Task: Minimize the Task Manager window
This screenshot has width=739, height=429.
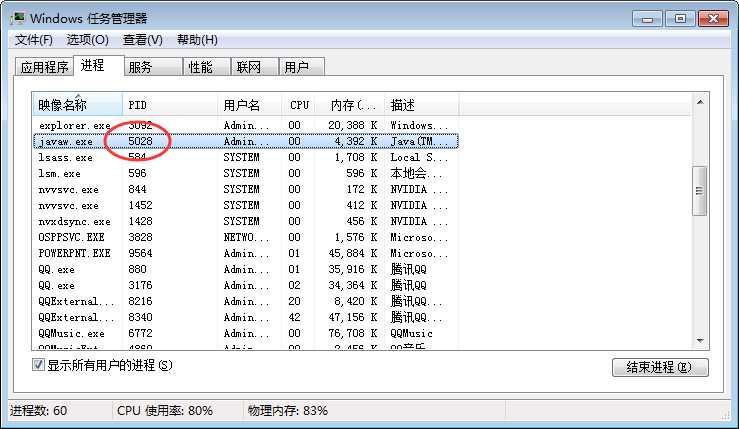Action: click(647, 19)
